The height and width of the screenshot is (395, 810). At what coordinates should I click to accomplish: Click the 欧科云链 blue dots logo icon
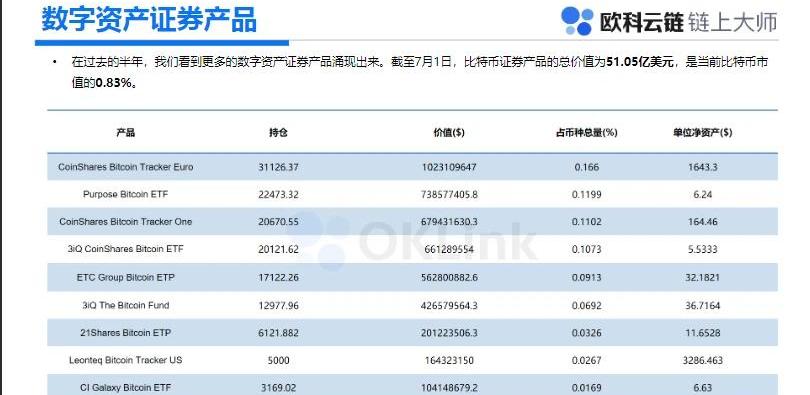pyautogui.click(x=577, y=21)
